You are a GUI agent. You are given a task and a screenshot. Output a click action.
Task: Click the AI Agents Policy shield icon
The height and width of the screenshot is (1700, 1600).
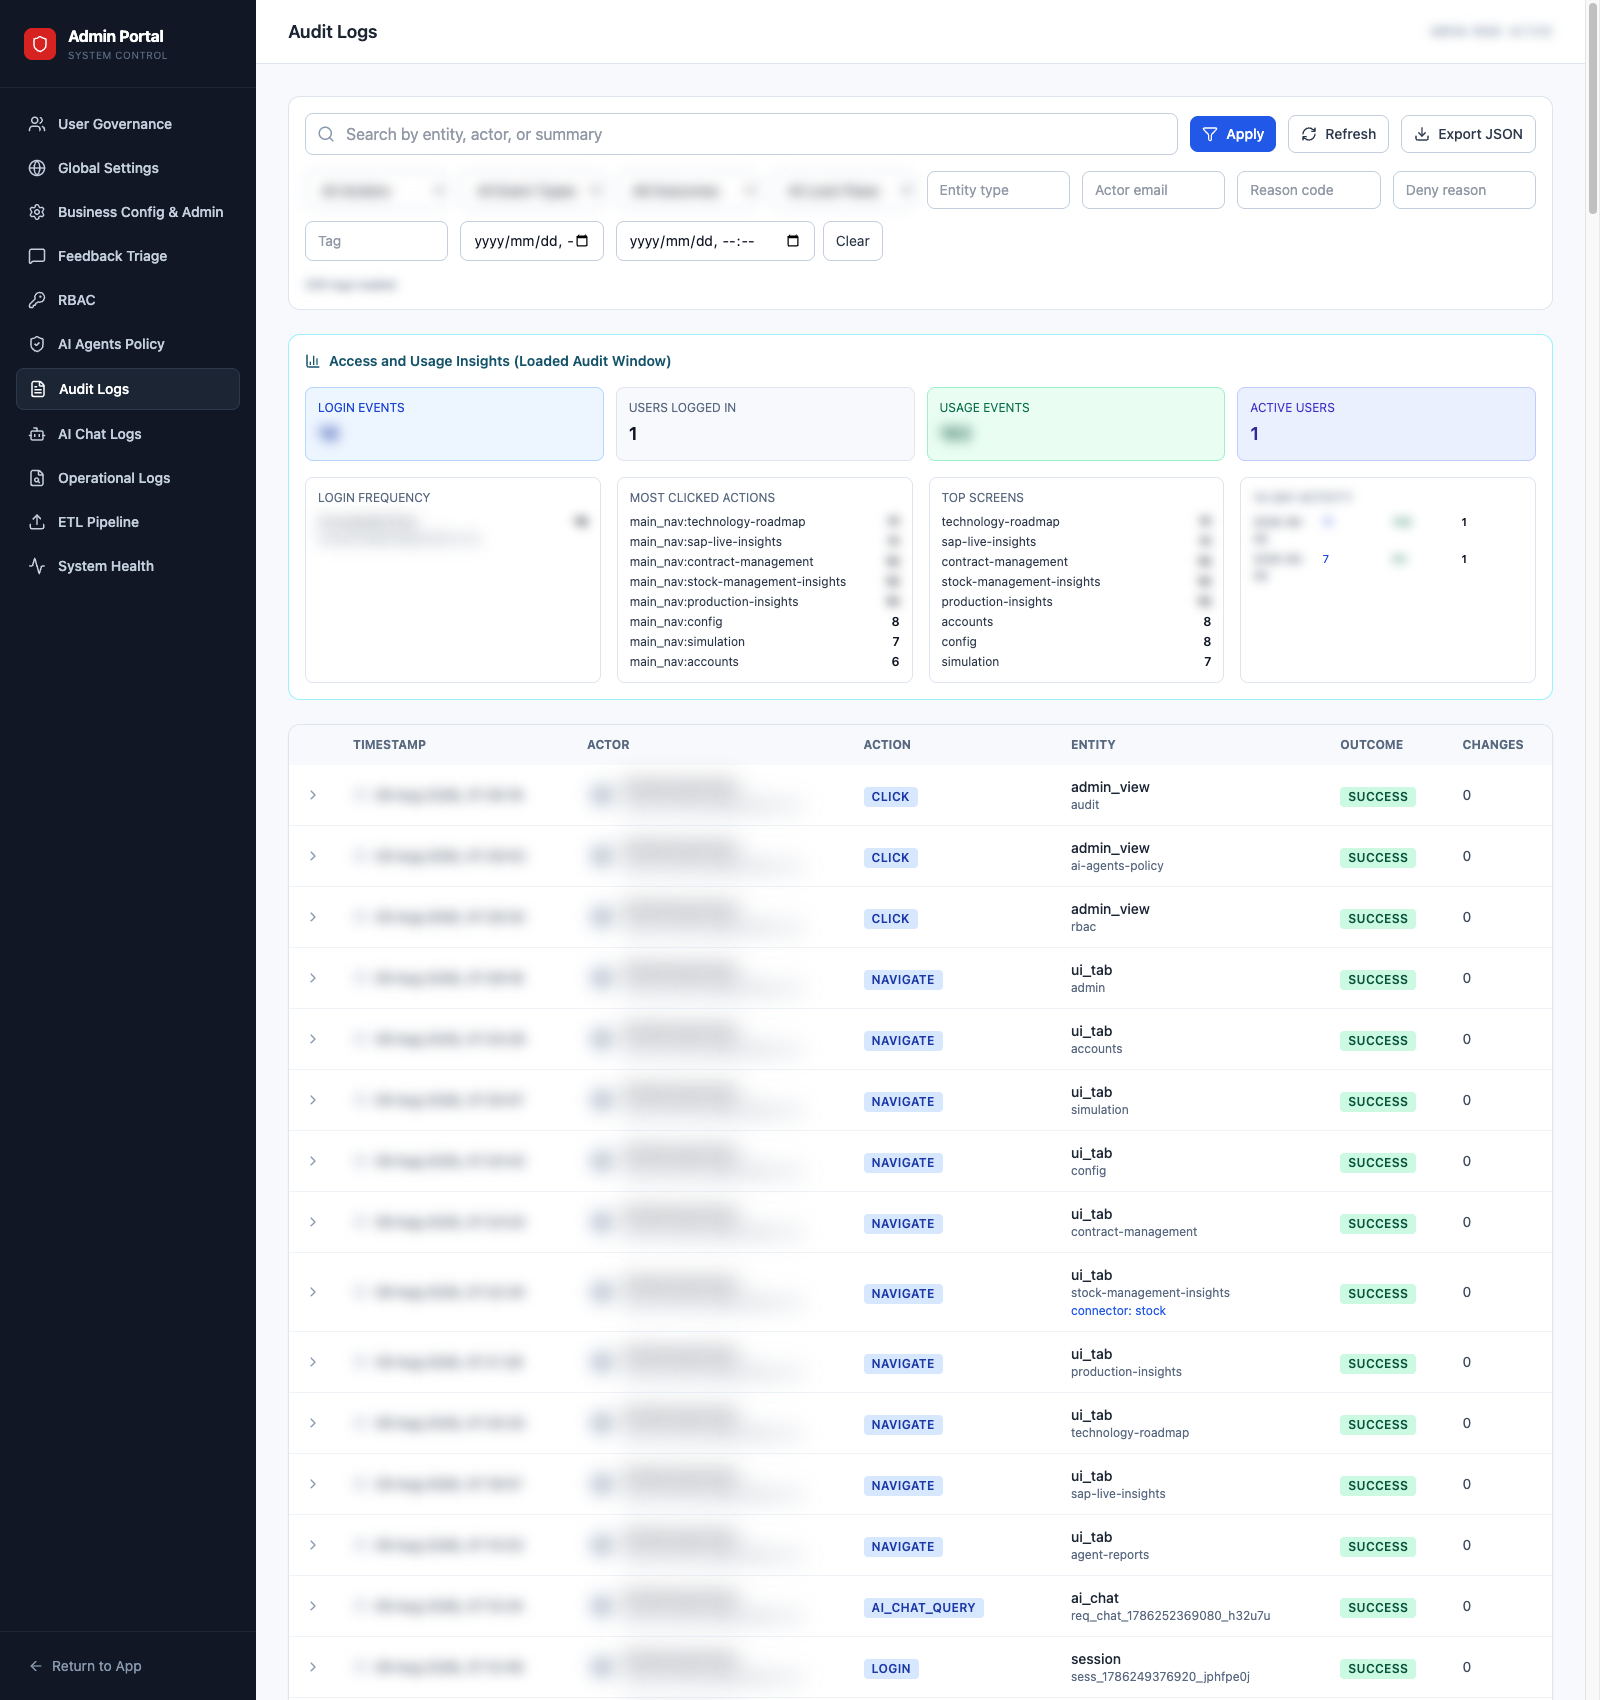click(x=37, y=344)
